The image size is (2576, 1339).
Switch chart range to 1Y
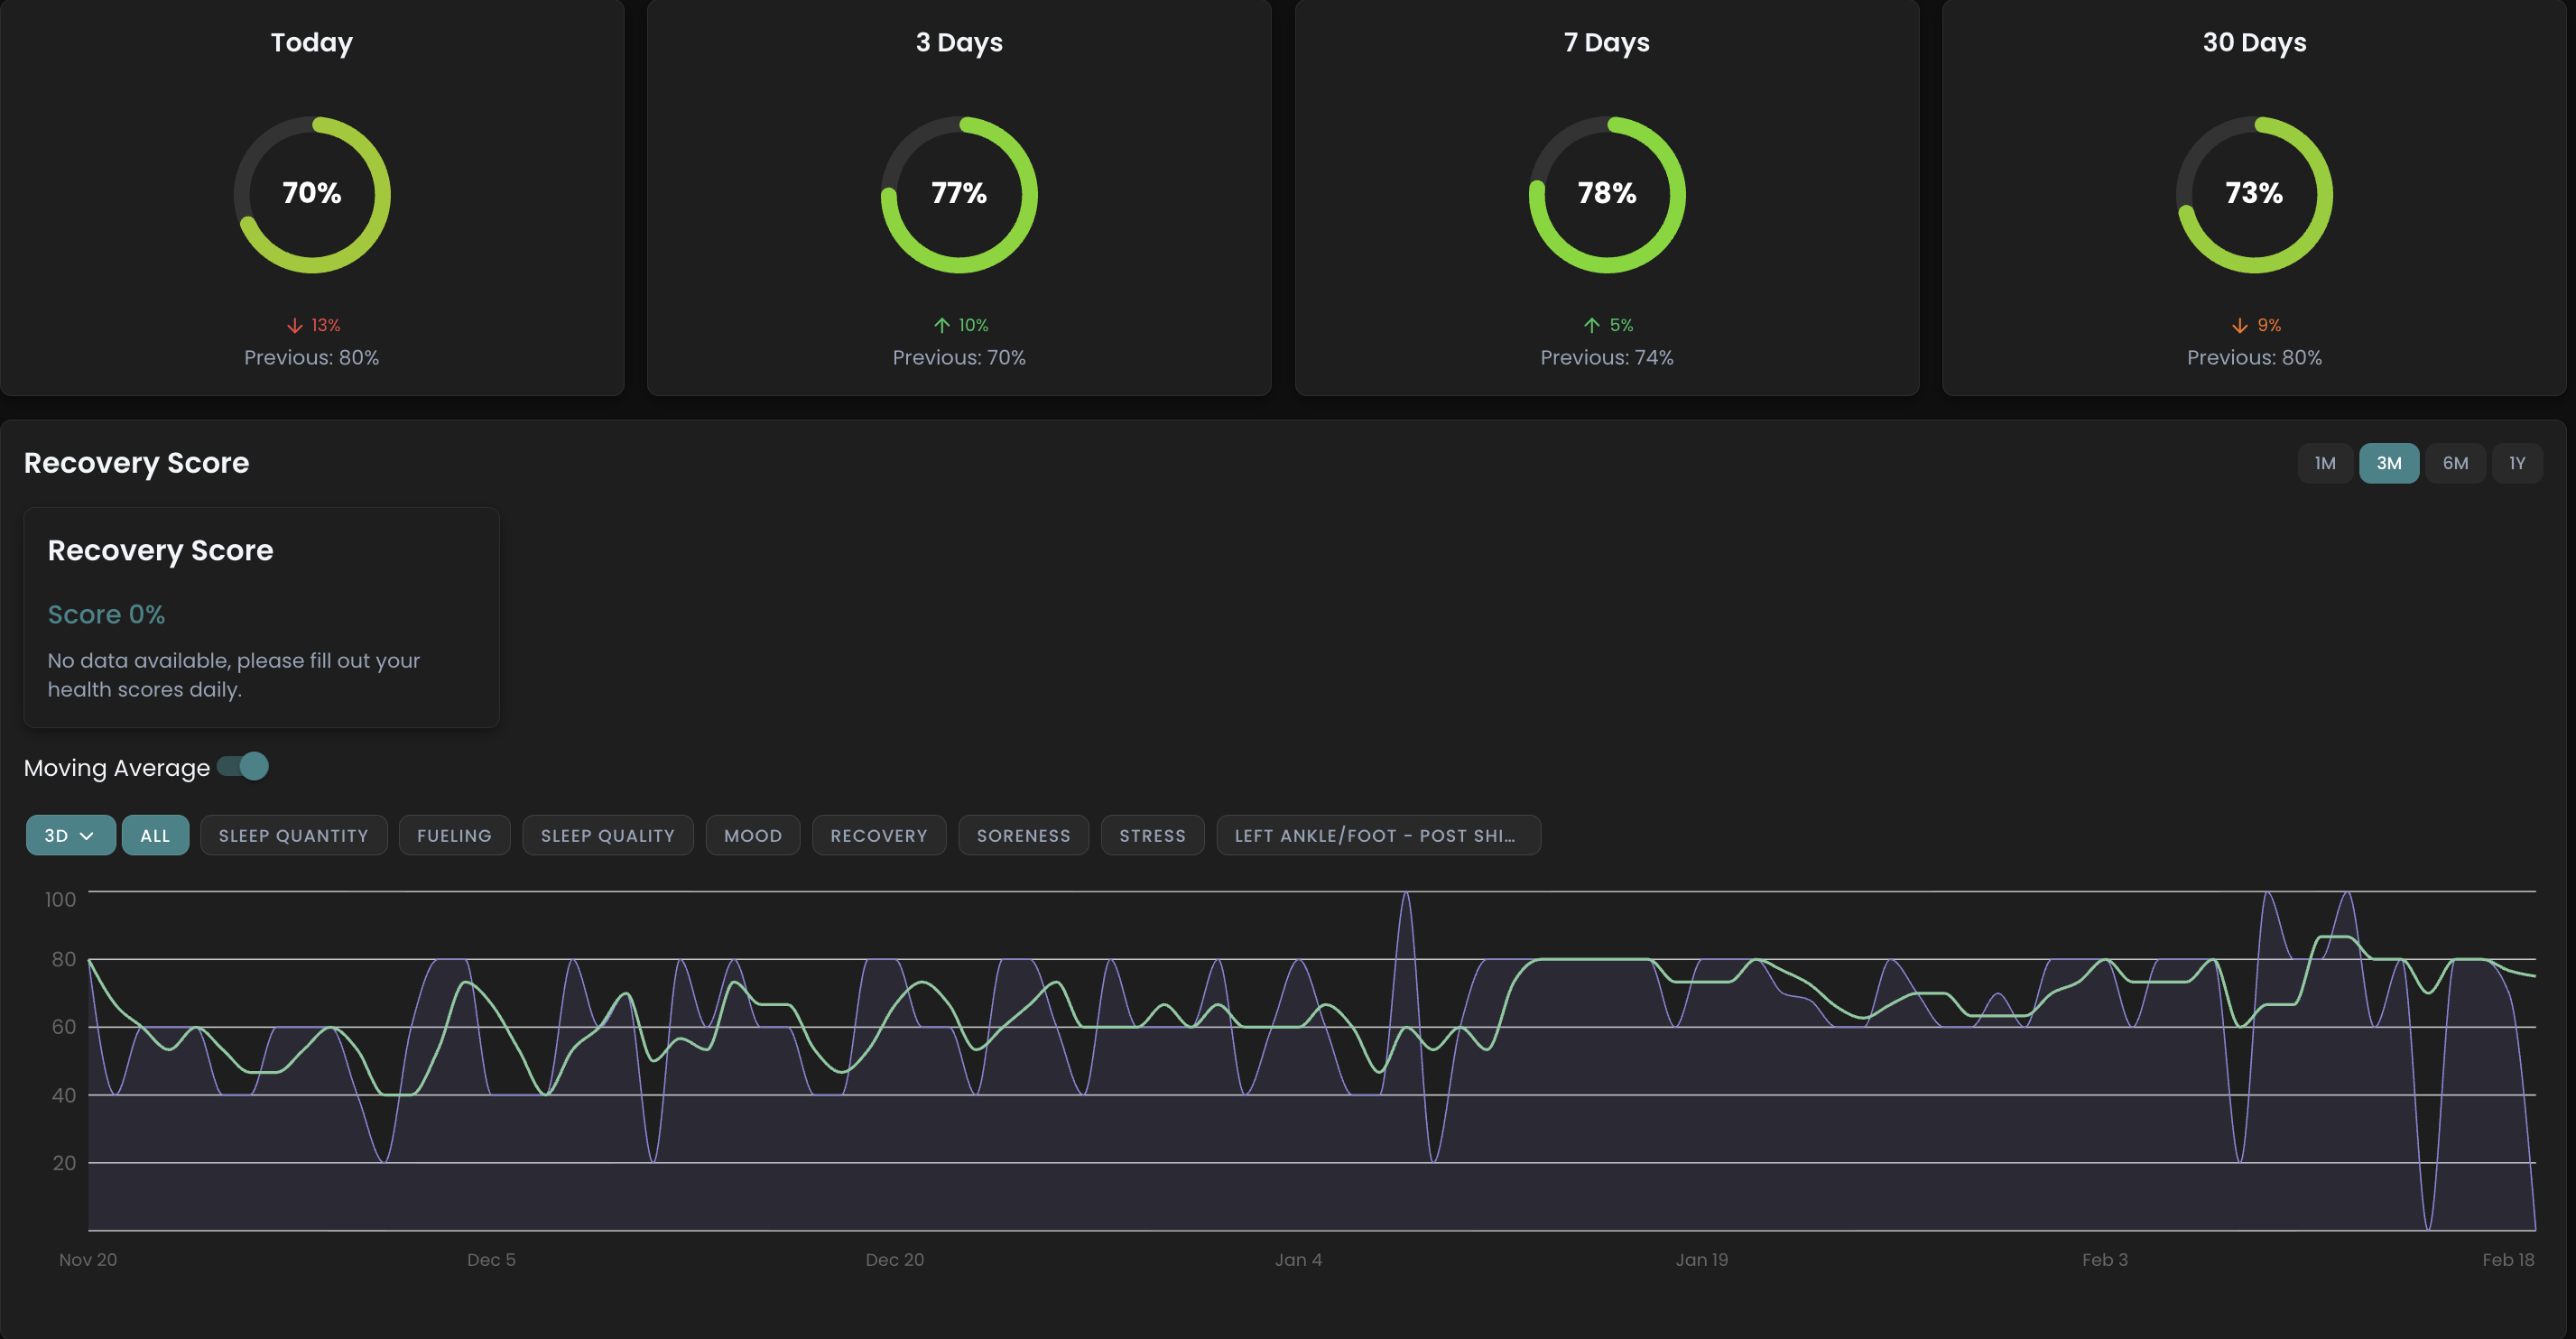(x=2517, y=463)
